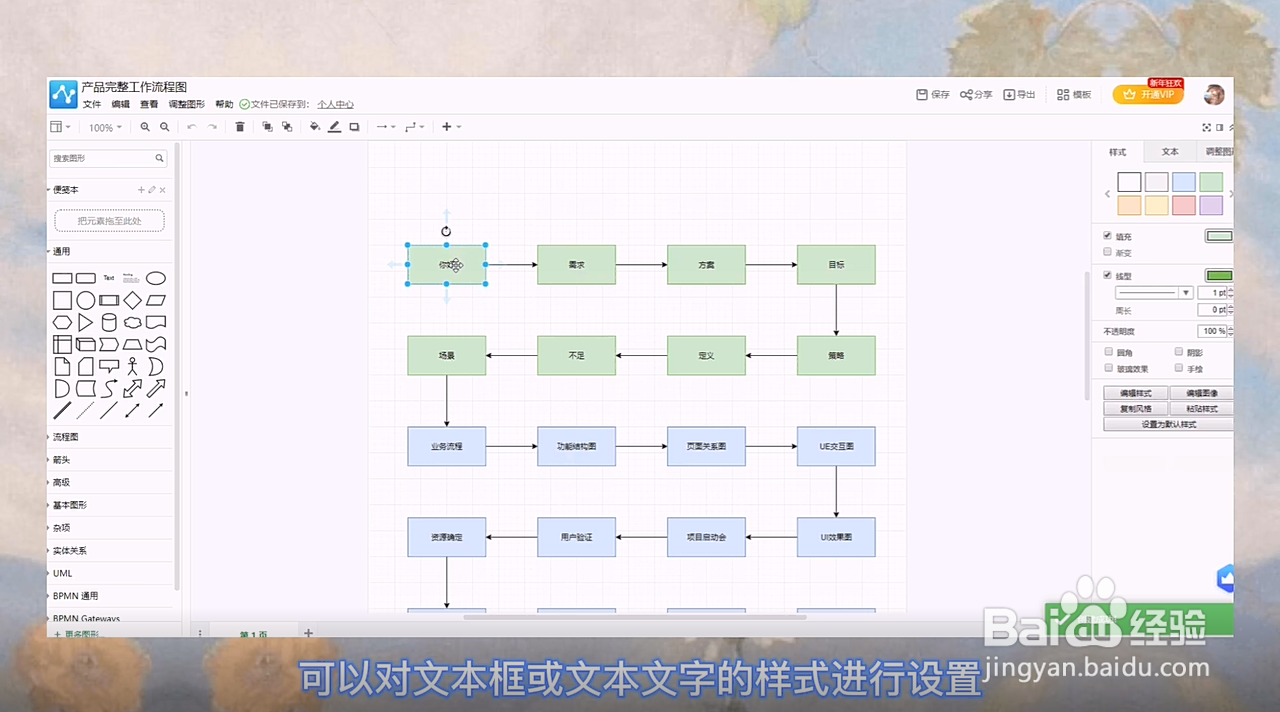
Task: Open the 调整图形 menu
Action: click(186, 104)
